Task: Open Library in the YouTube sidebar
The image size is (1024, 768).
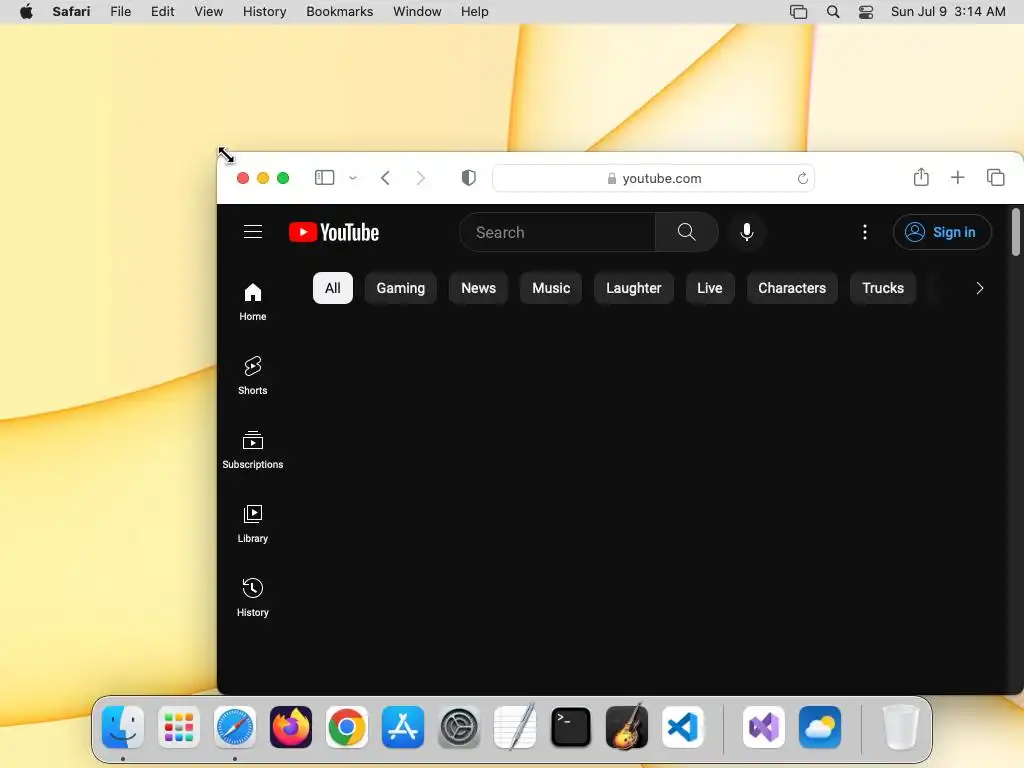Action: tap(253, 524)
